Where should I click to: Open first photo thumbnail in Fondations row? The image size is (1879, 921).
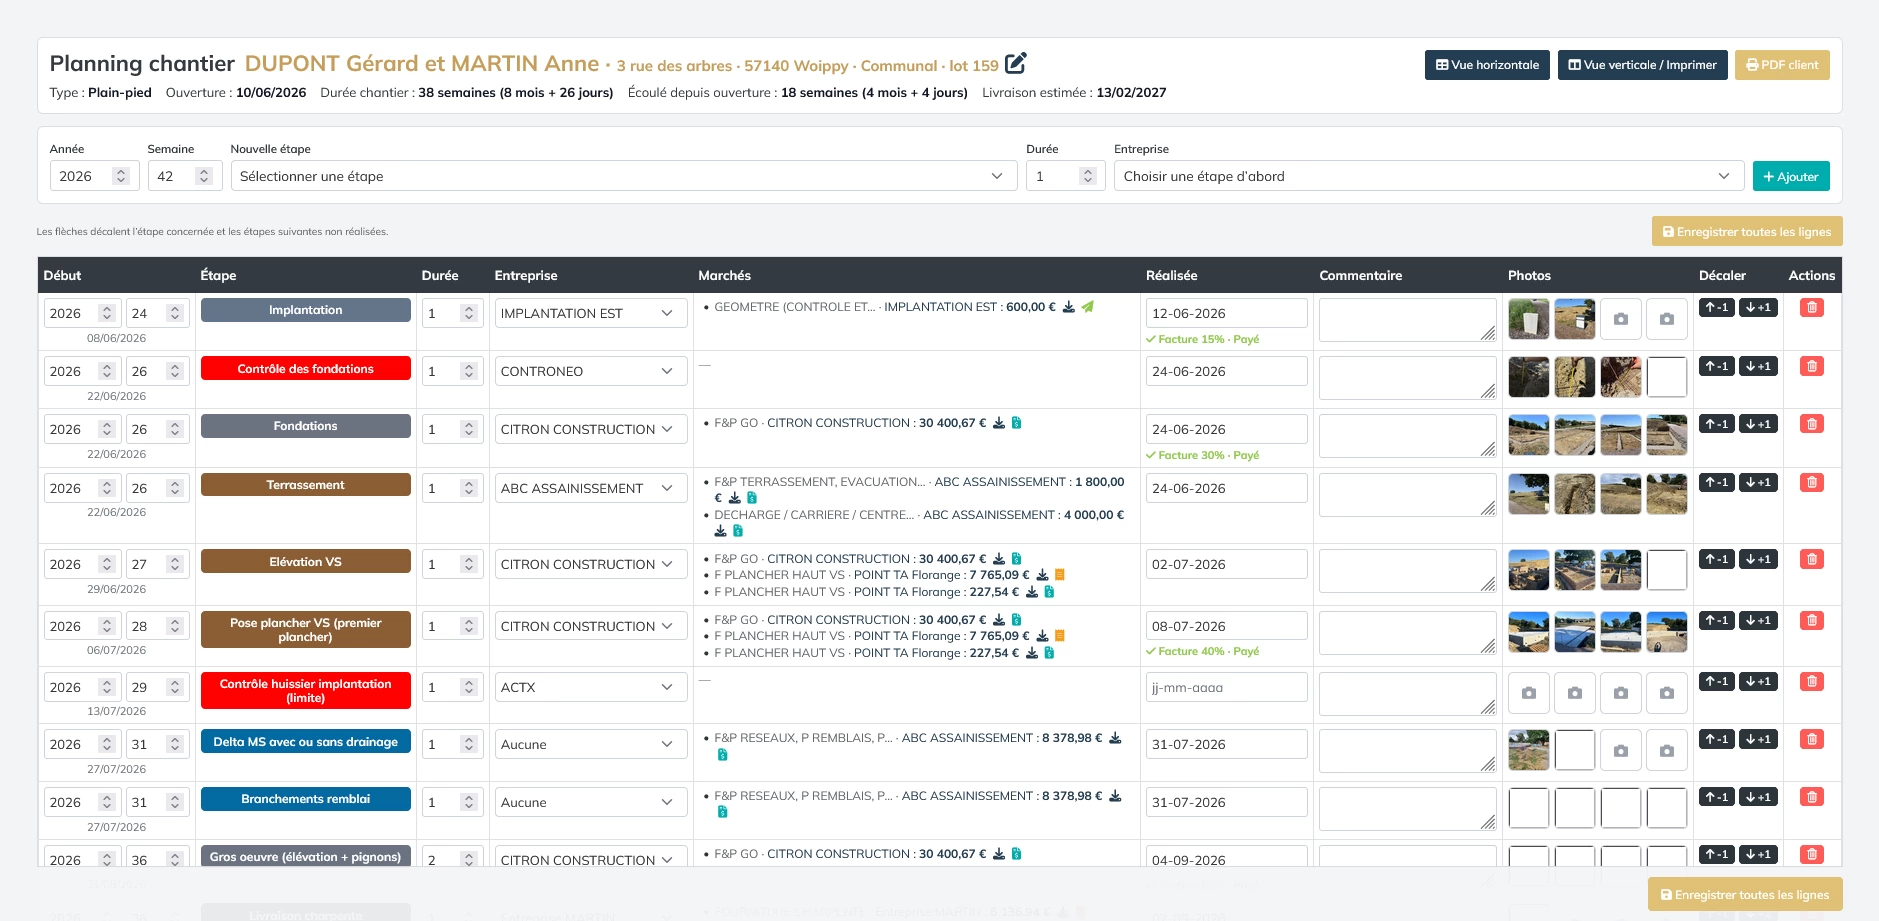pyautogui.click(x=1529, y=435)
